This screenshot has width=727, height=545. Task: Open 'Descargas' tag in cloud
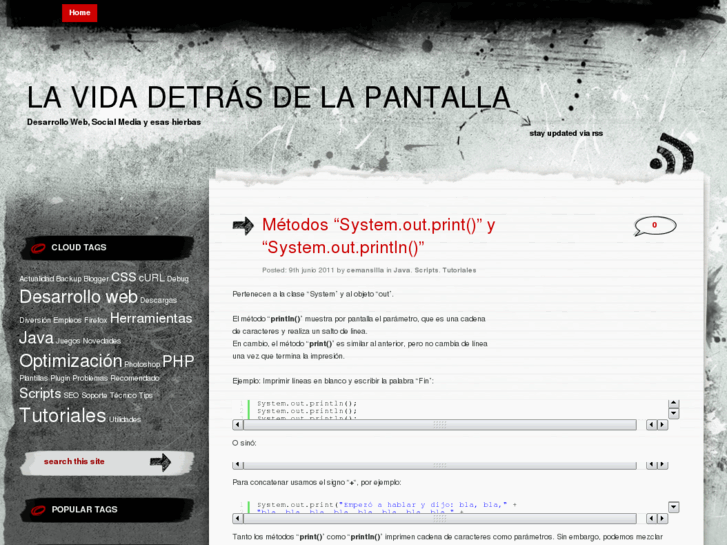click(x=158, y=301)
